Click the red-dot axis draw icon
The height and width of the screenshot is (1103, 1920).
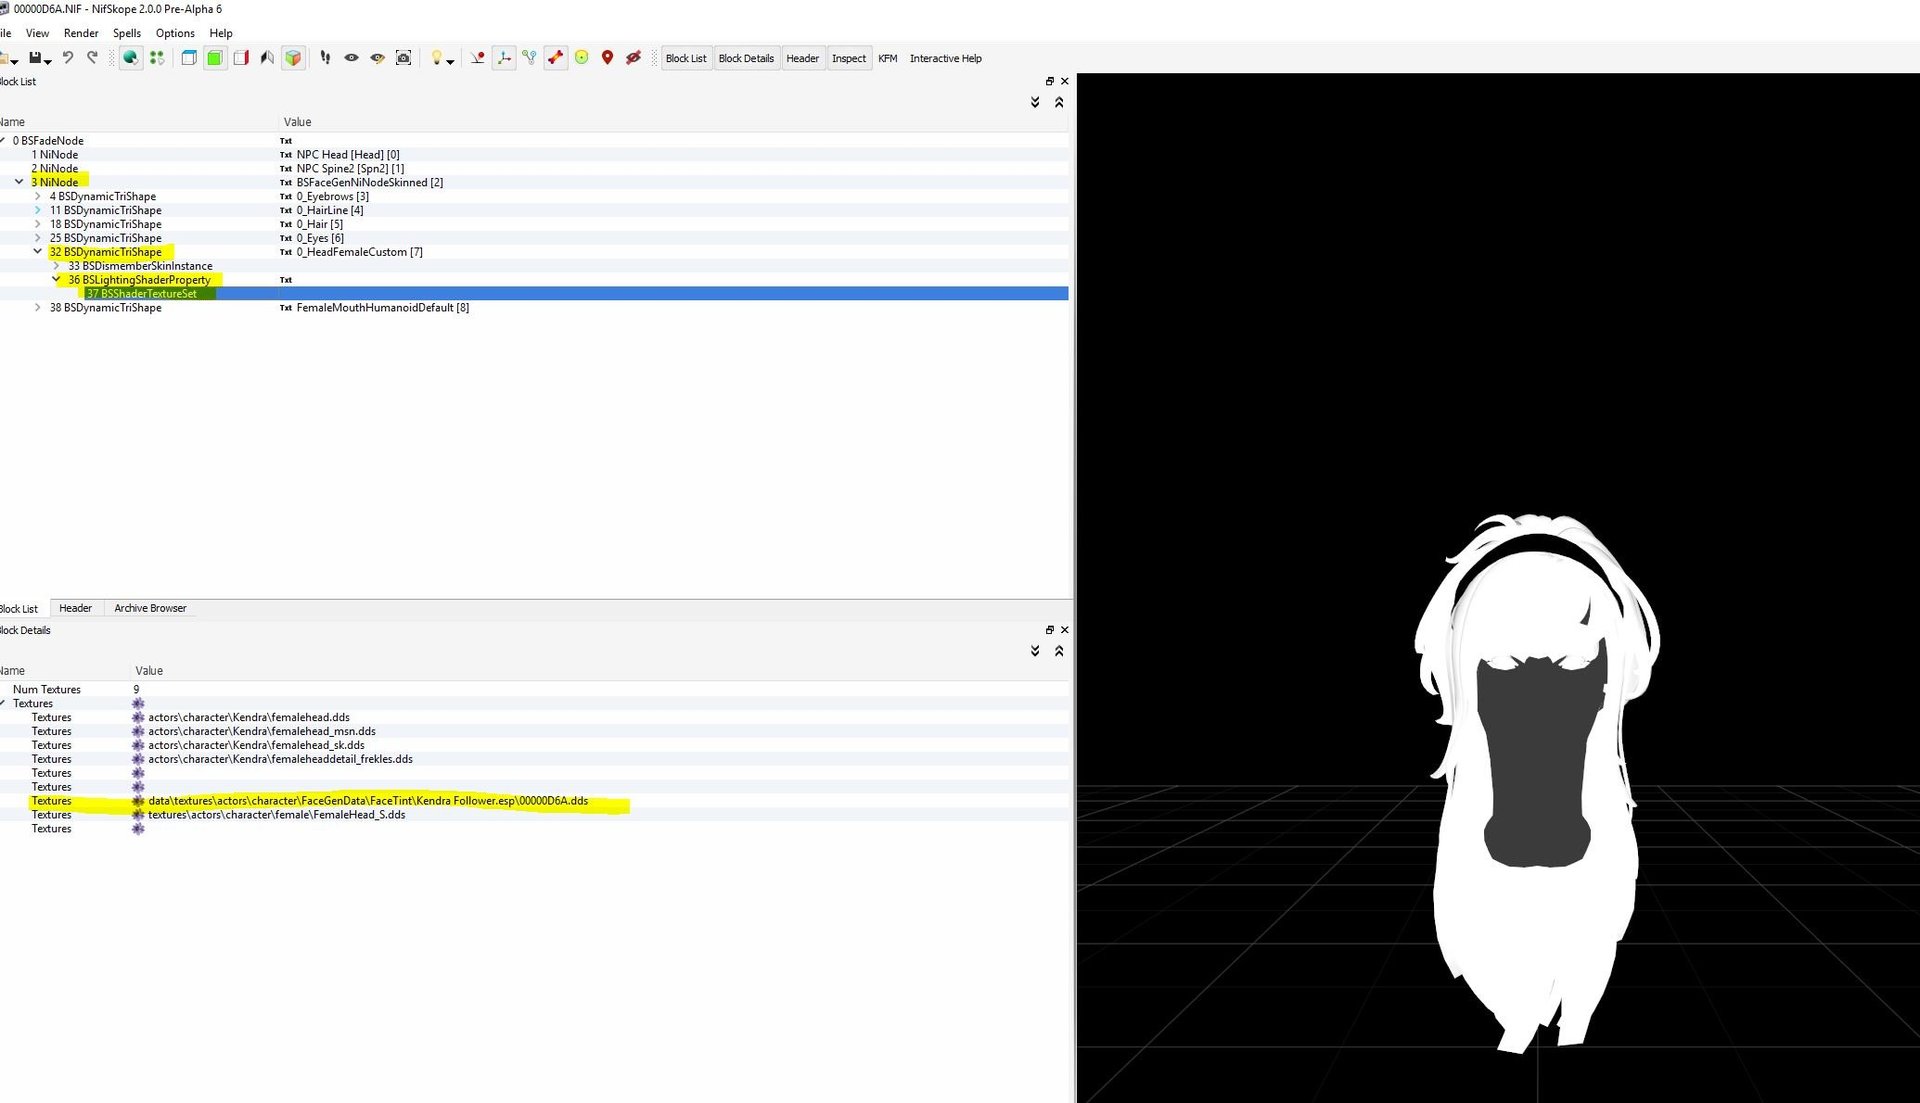[x=477, y=58]
